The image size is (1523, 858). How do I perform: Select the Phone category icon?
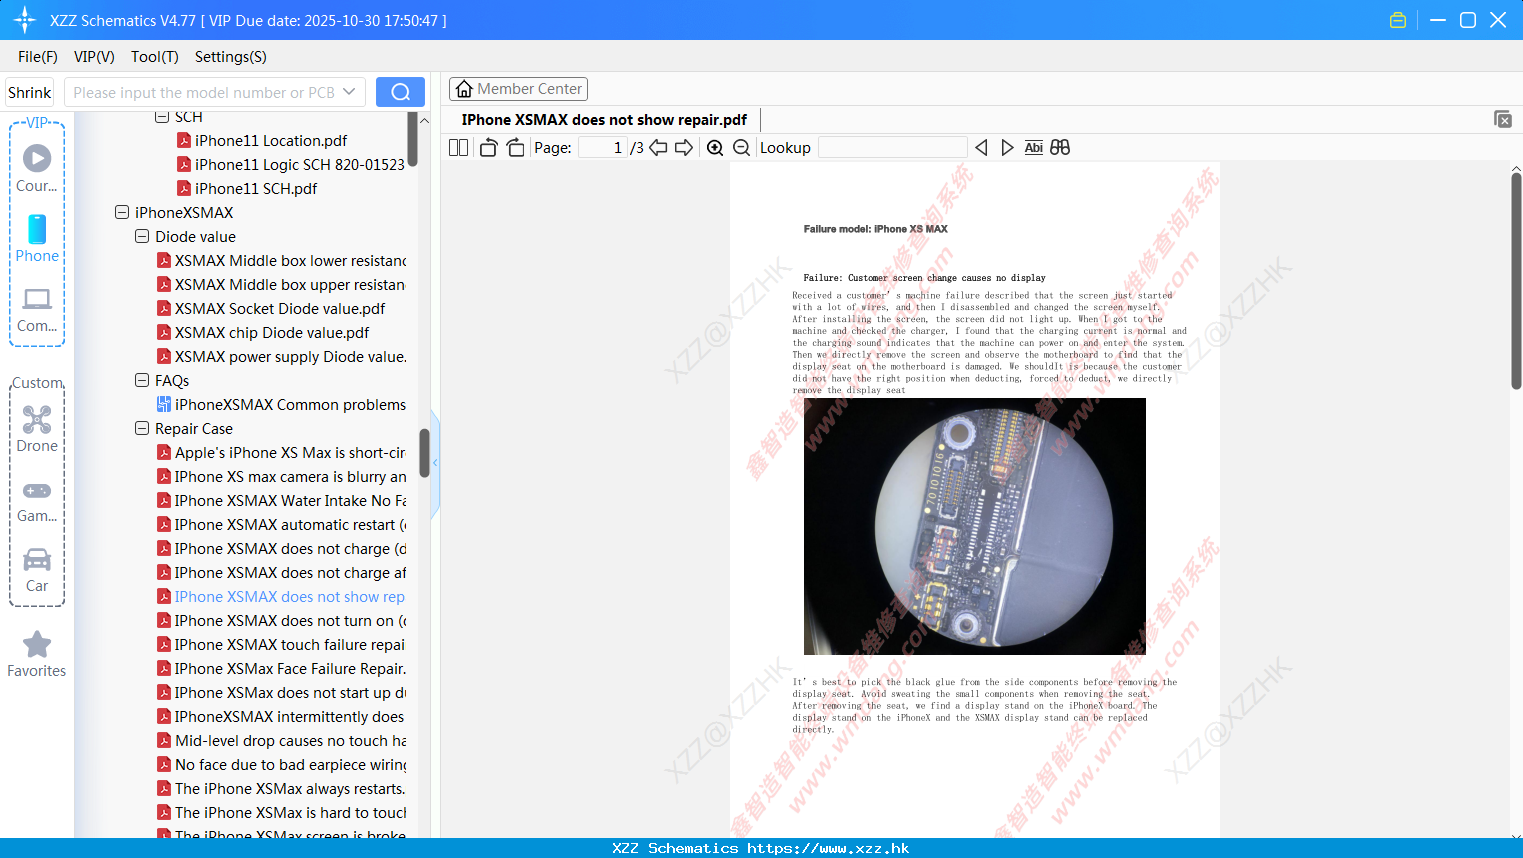(x=37, y=239)
